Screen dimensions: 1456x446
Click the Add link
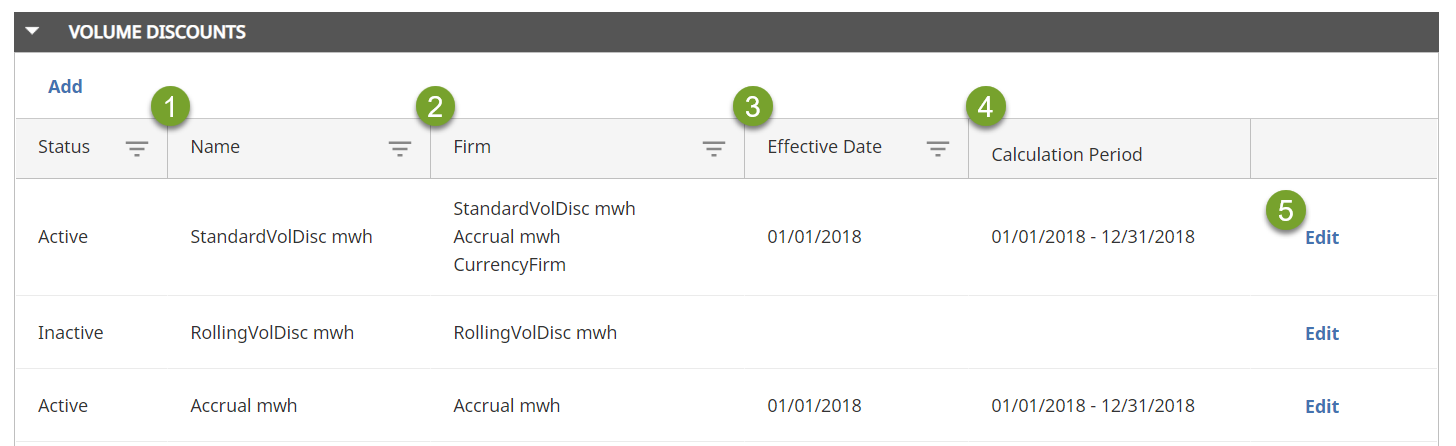[65, 87]
